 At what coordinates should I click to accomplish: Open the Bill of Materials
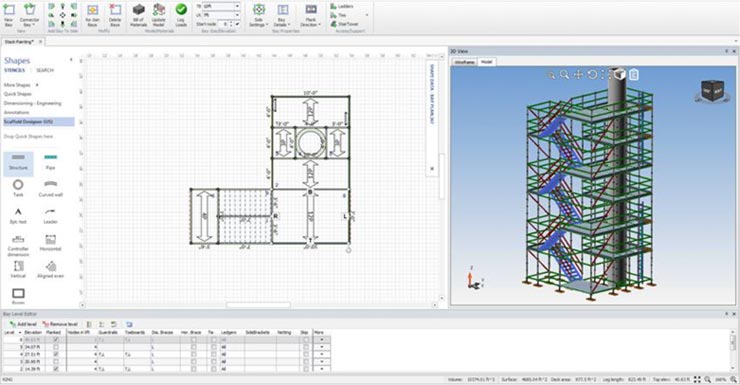click(138, 15)
